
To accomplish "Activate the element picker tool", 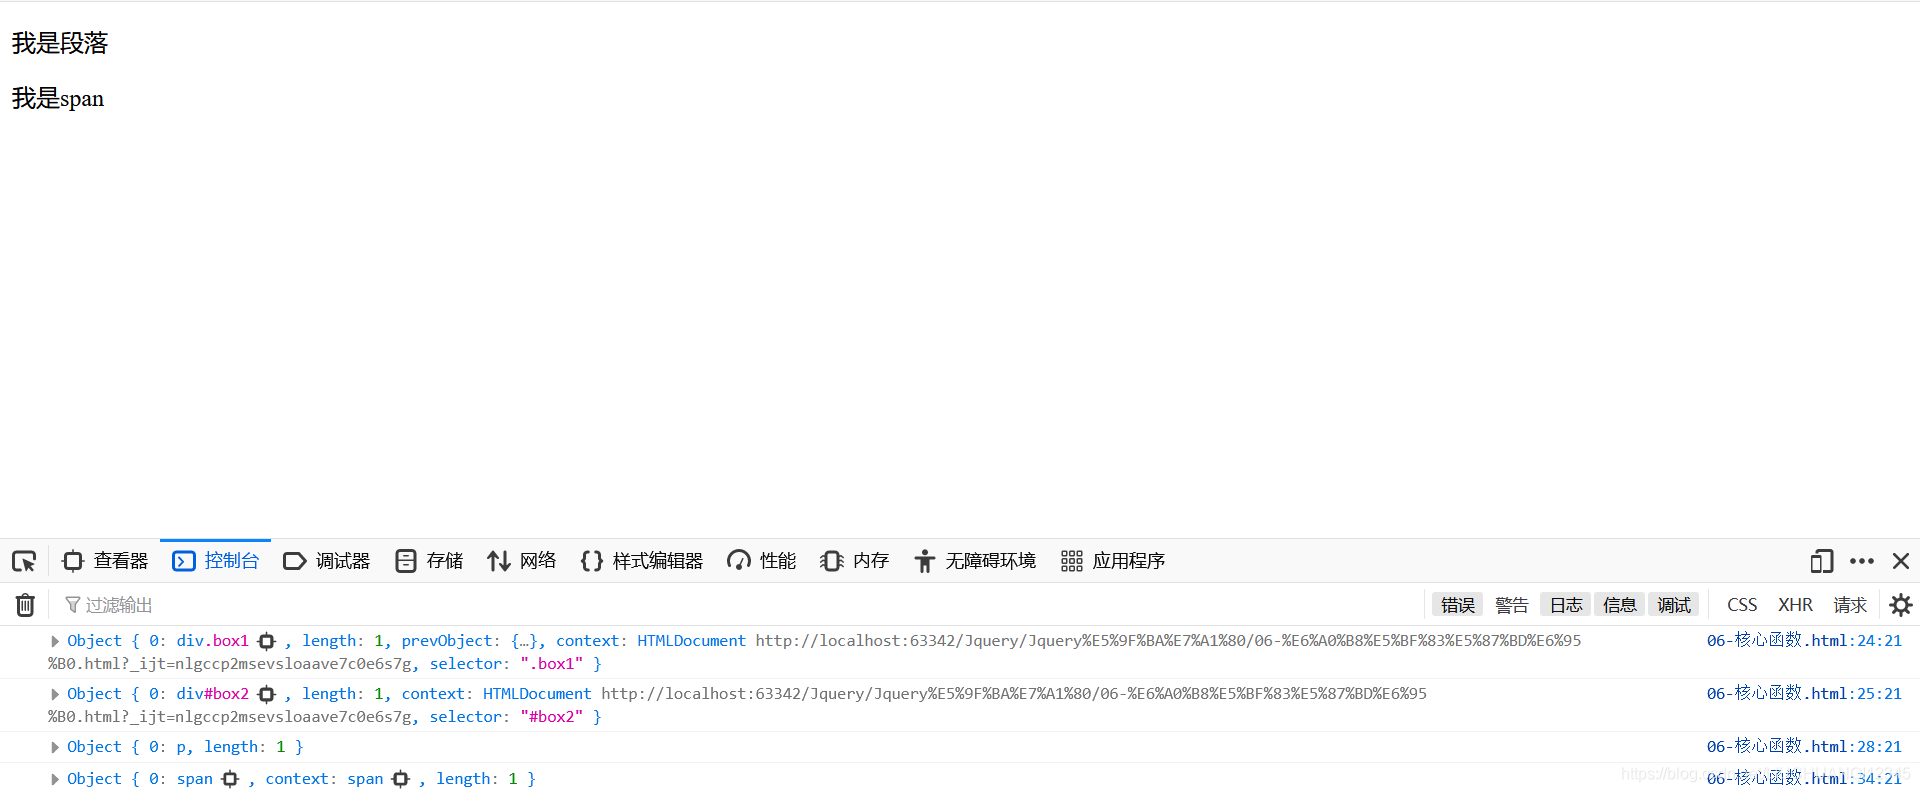I will (x=24, y=561).
